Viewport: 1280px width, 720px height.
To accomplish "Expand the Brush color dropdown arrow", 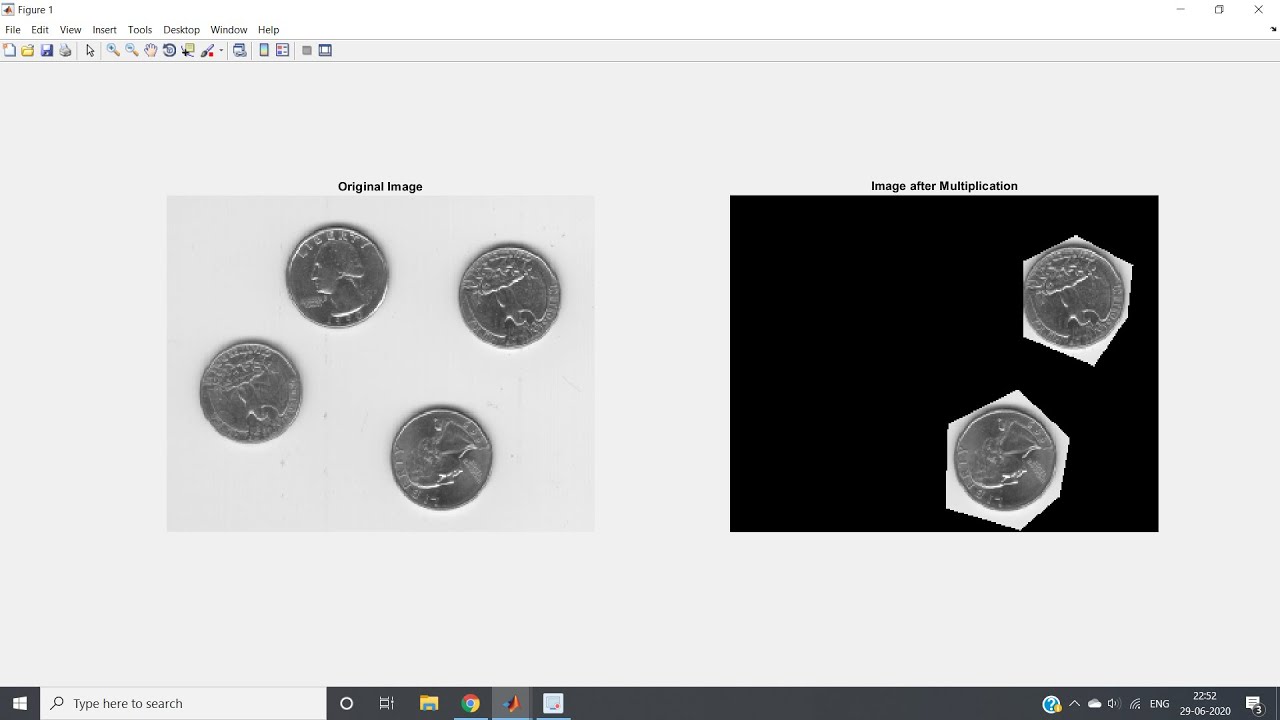I will [221, 50].
